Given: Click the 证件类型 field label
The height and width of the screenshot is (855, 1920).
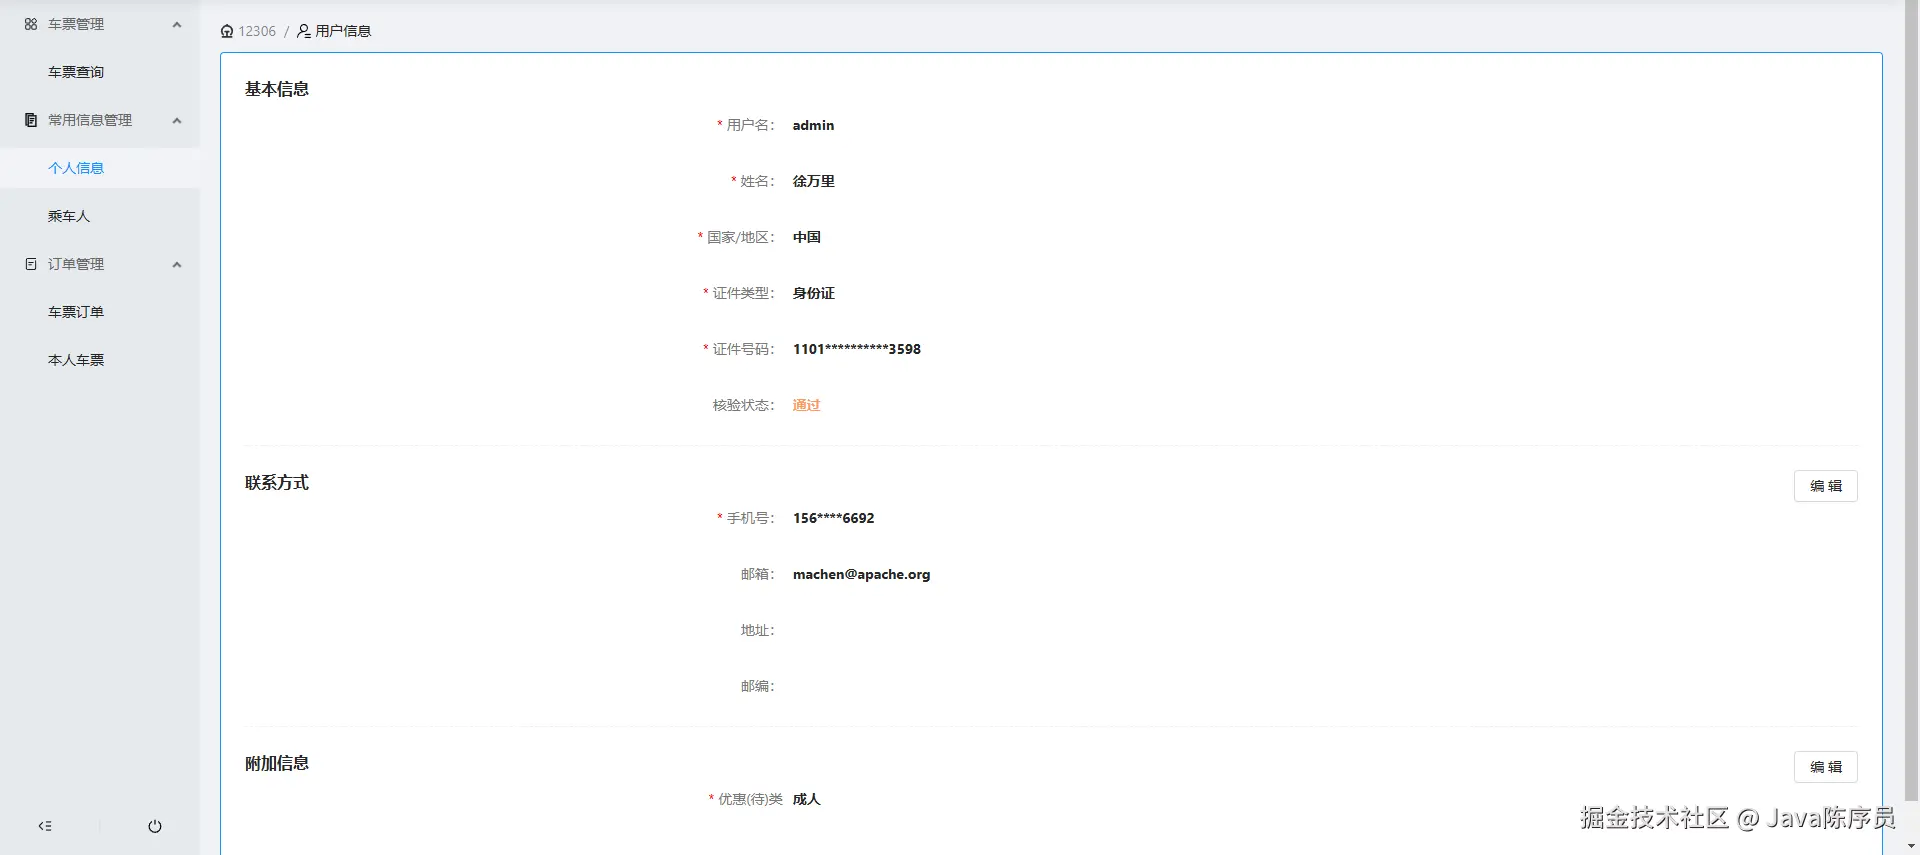Looking at the screenshot, I should [x=742, y=293].
